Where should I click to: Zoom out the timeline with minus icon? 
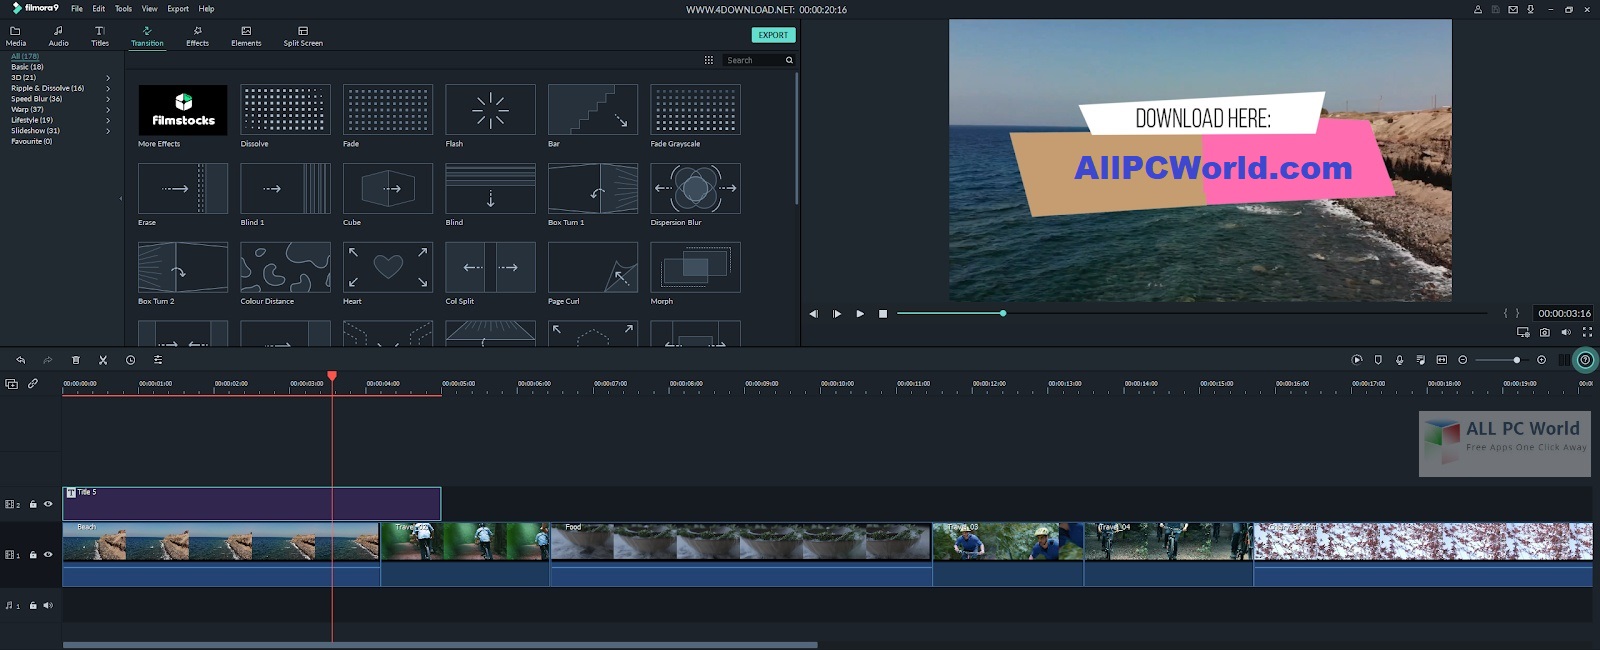(x=1463, y=360)
